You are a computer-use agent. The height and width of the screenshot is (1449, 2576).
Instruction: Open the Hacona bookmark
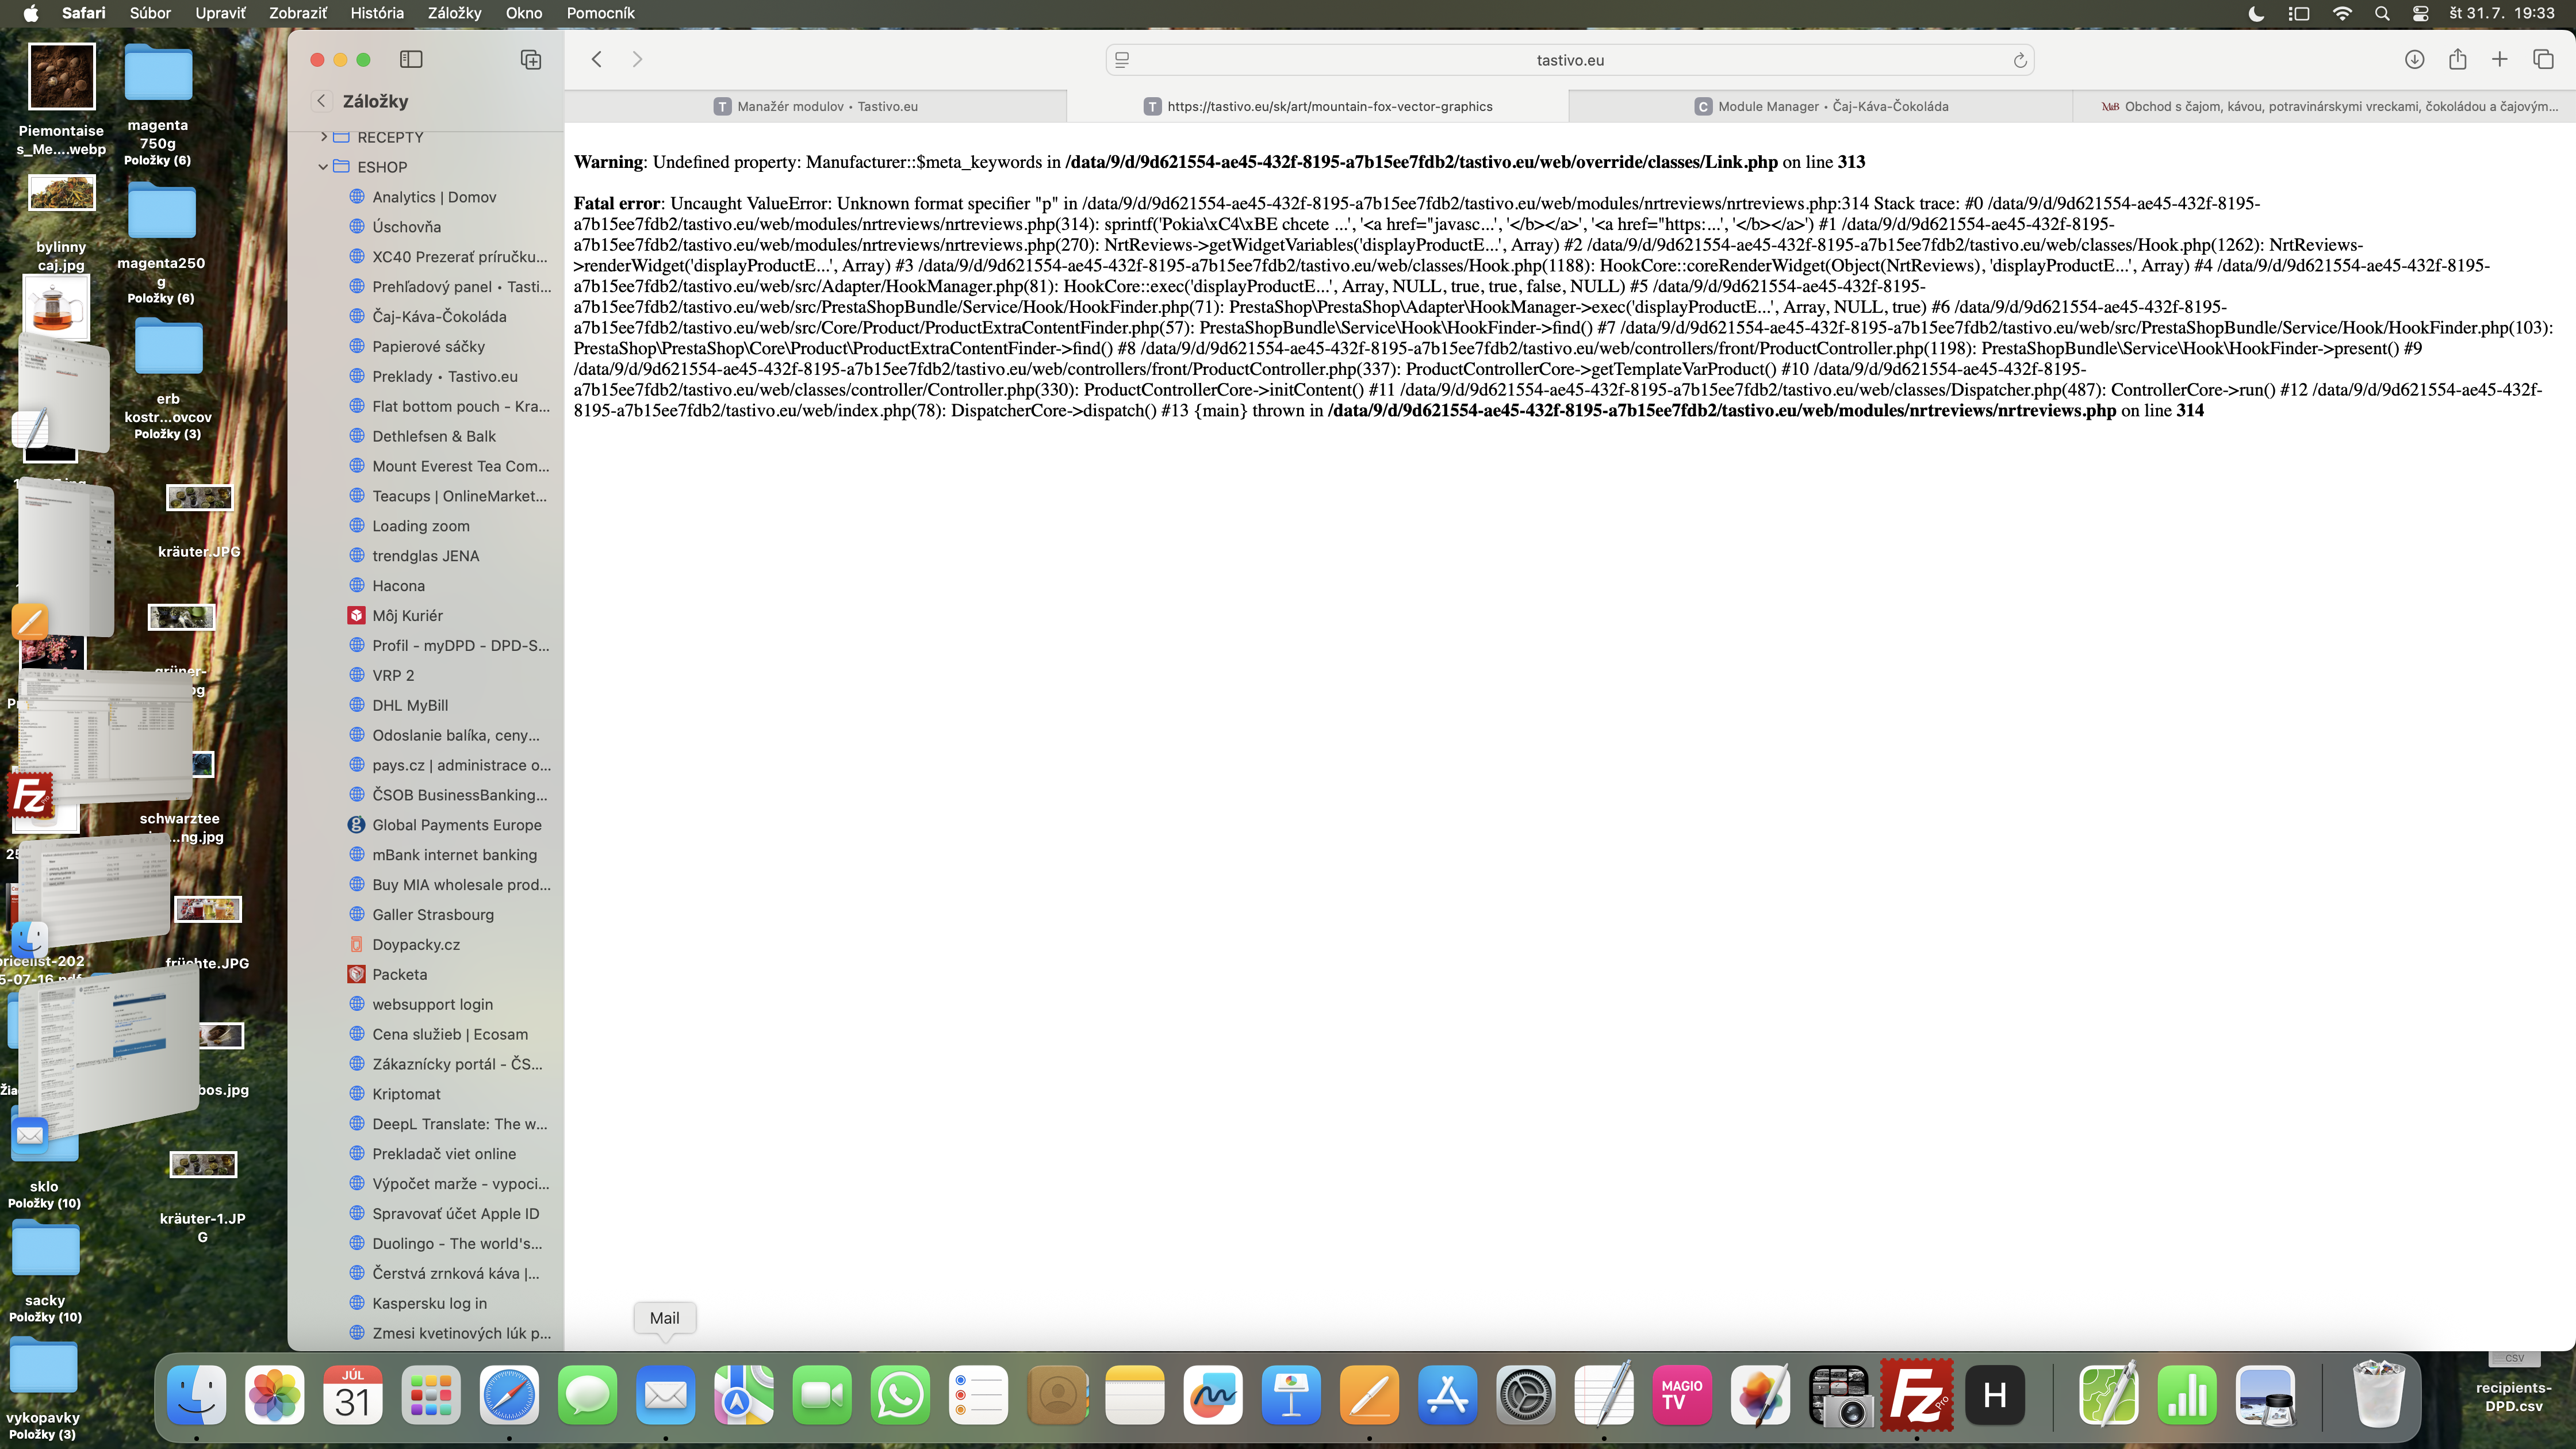(x=398, y=586)
